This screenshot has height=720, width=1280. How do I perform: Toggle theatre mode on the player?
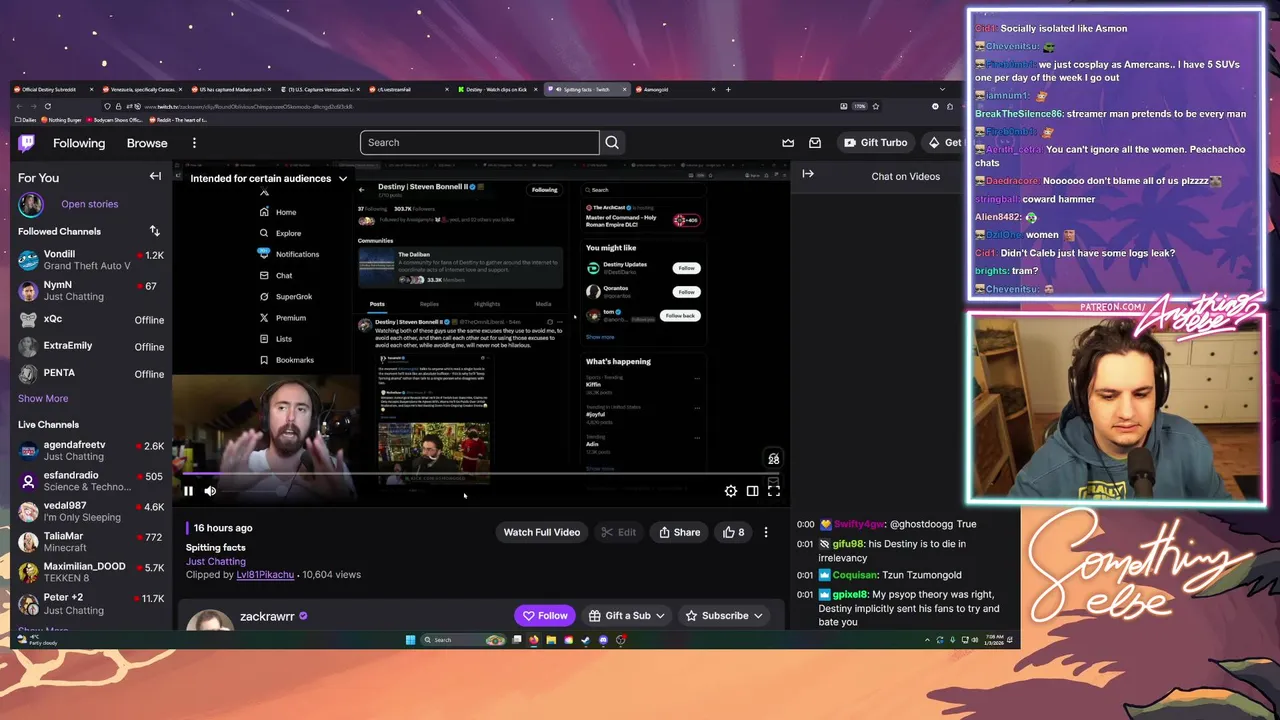(752, 491)
